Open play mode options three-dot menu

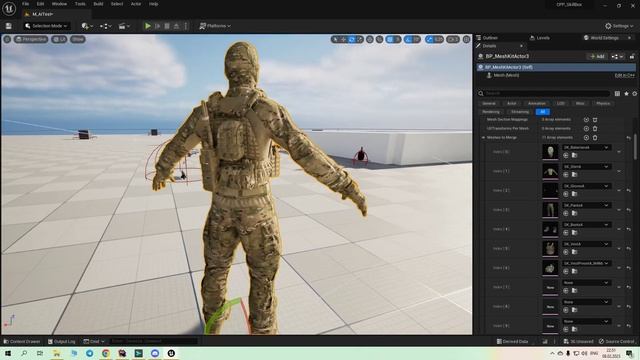tap(186, 26)
